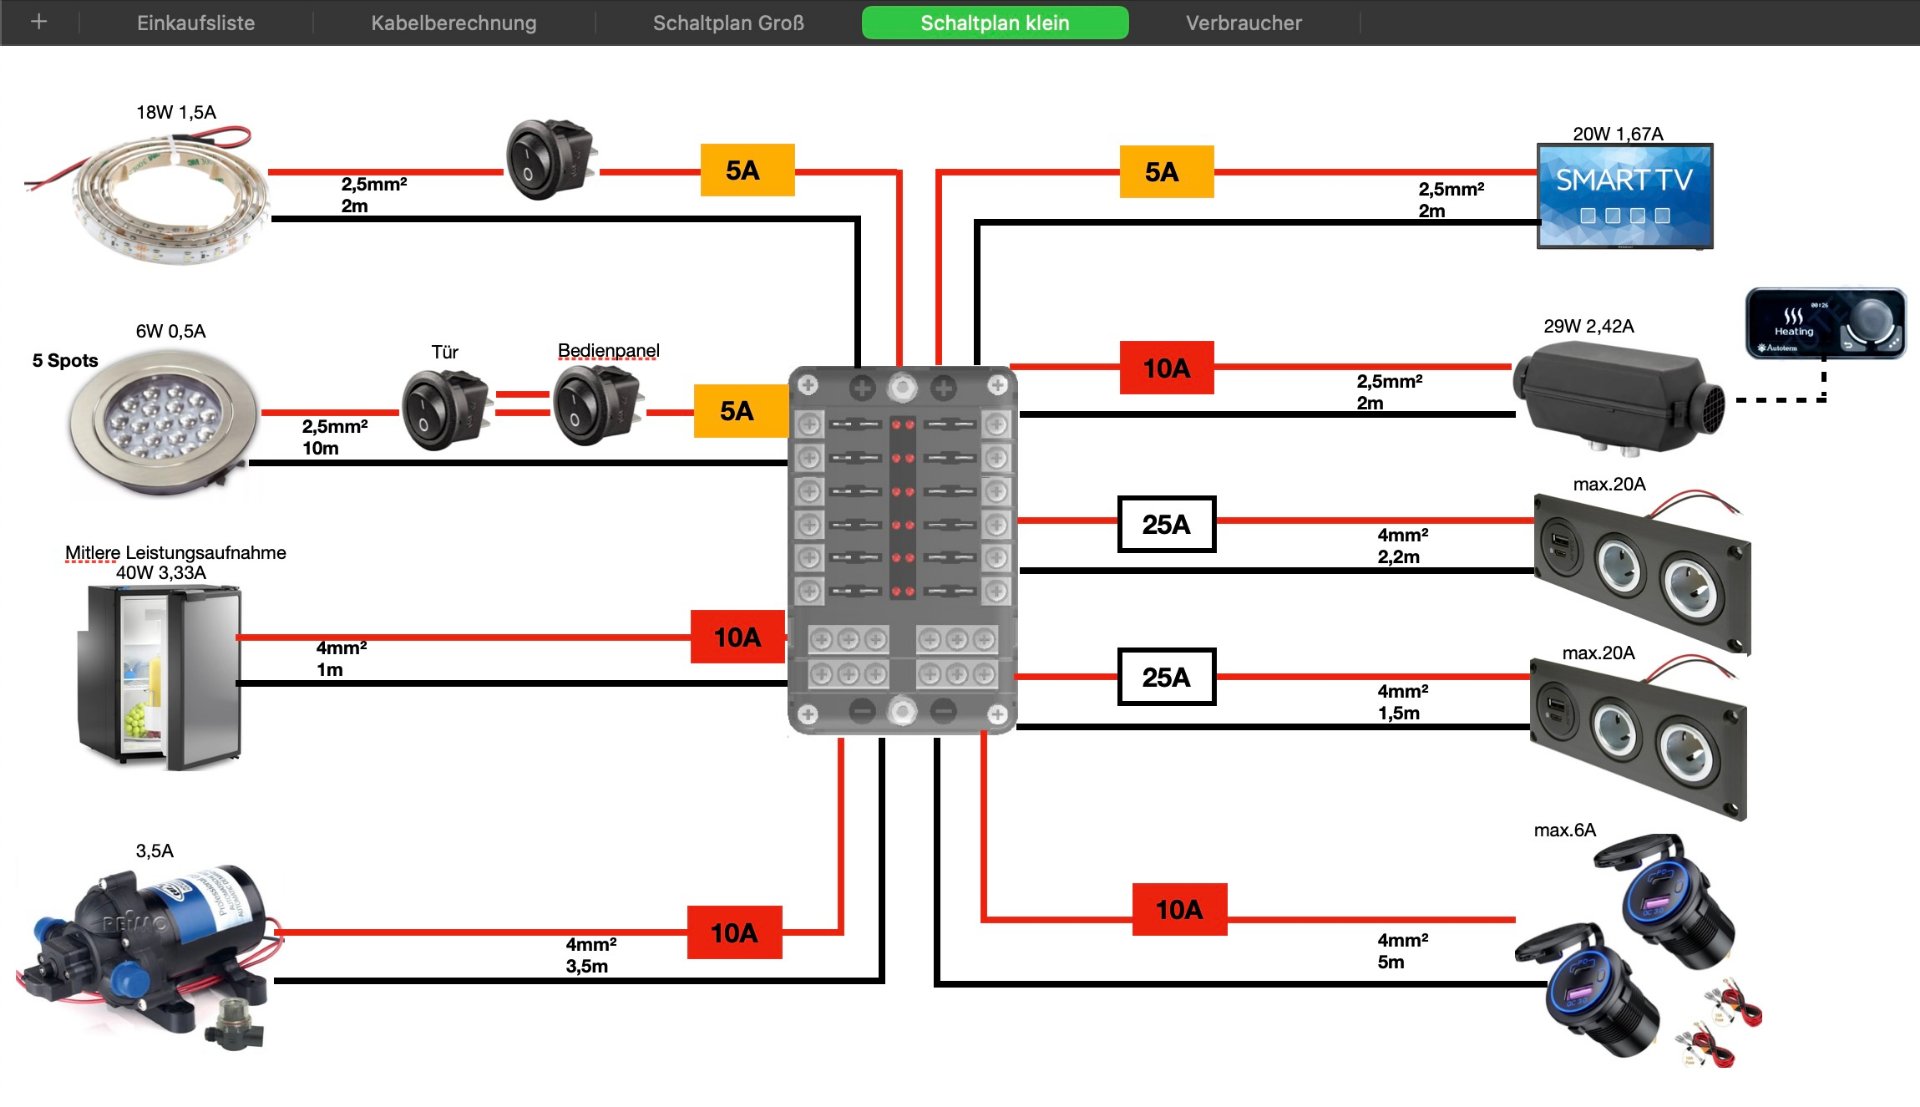Select the Schaltplan Groß tab

pos(728,22)
